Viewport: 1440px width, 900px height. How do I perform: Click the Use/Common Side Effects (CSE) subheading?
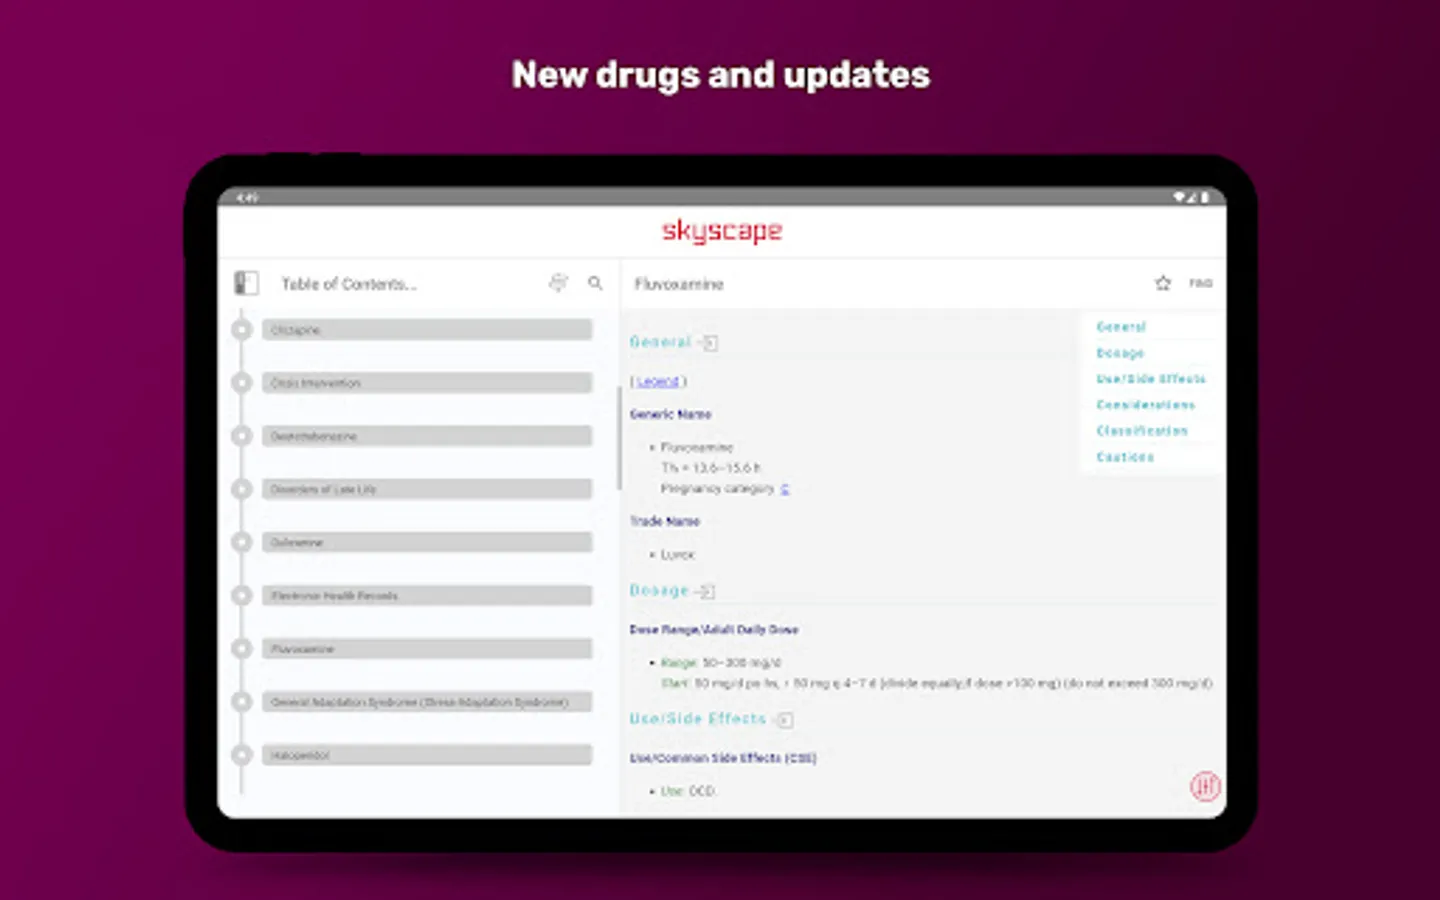pos(723,758)
